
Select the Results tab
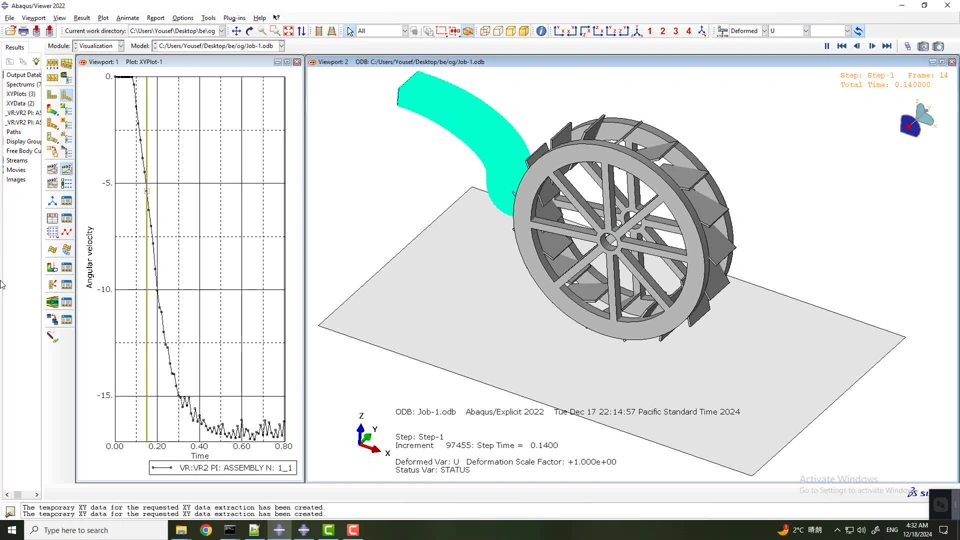tap(15, 47)
